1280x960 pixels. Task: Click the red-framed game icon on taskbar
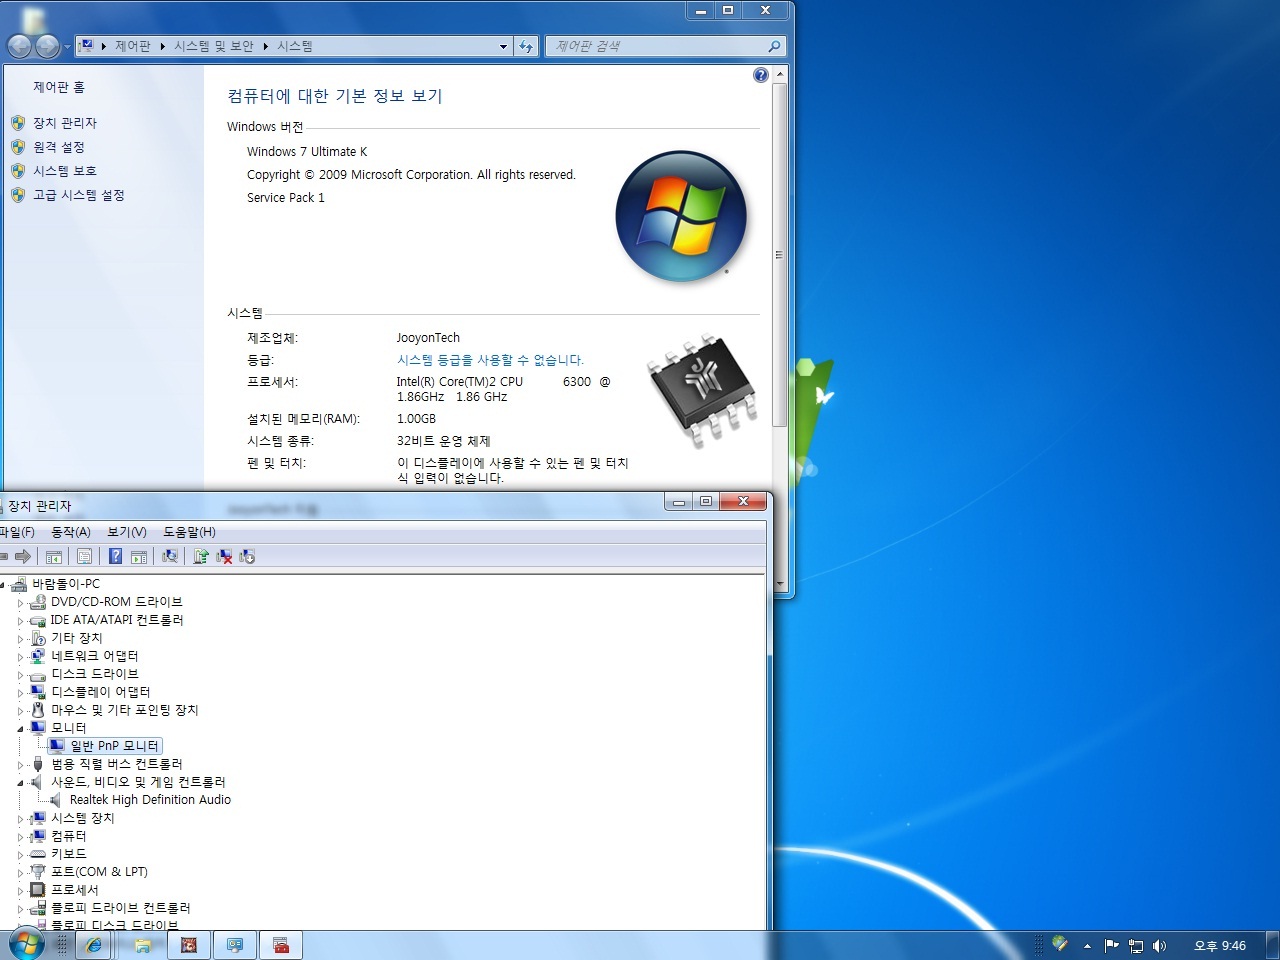(x=188, y=945)
